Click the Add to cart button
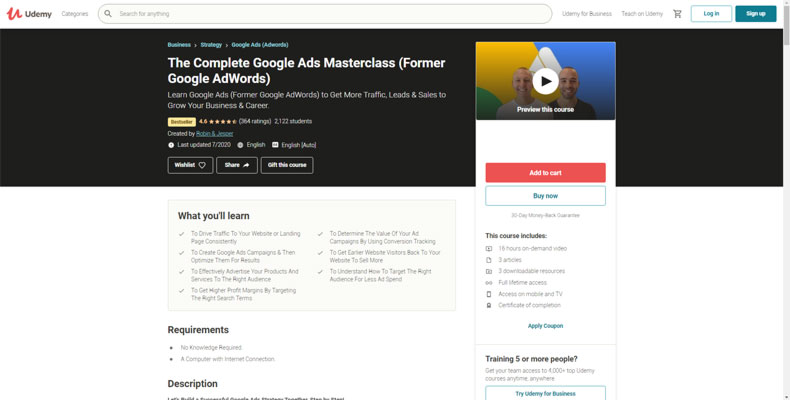 tap(546, 173)
